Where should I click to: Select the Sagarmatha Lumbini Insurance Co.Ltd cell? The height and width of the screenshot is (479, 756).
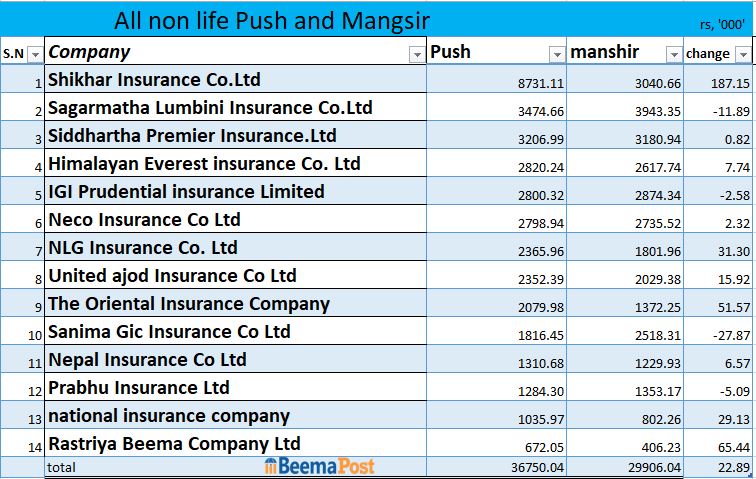point(236,108)
